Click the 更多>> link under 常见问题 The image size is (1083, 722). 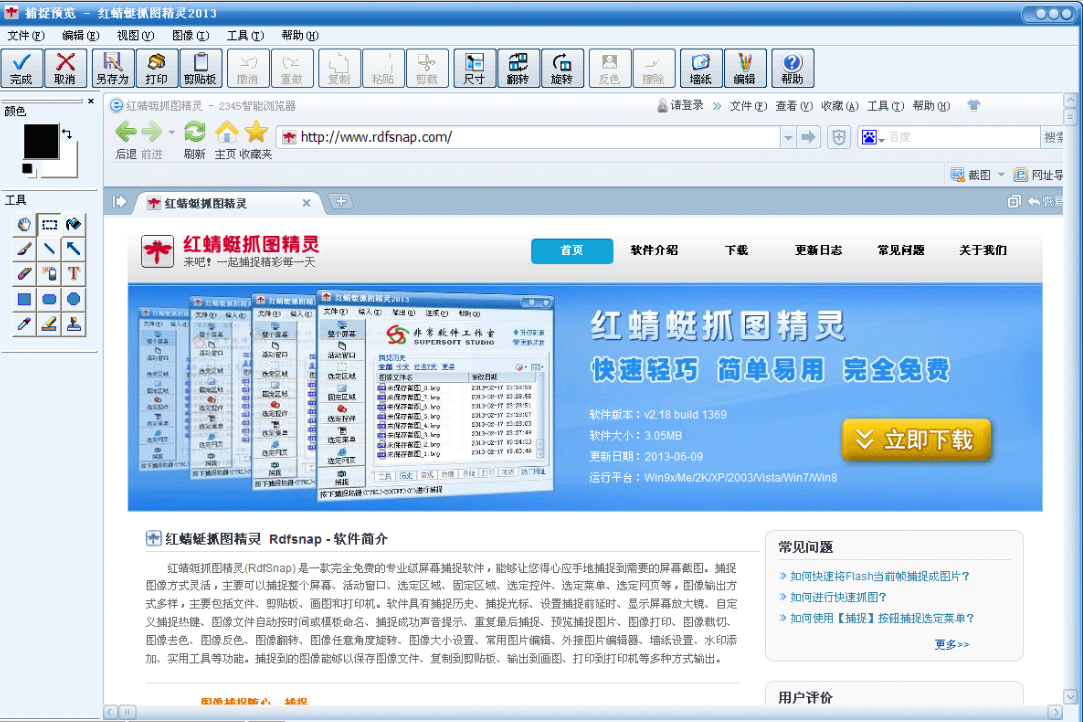tap(952, 644)
